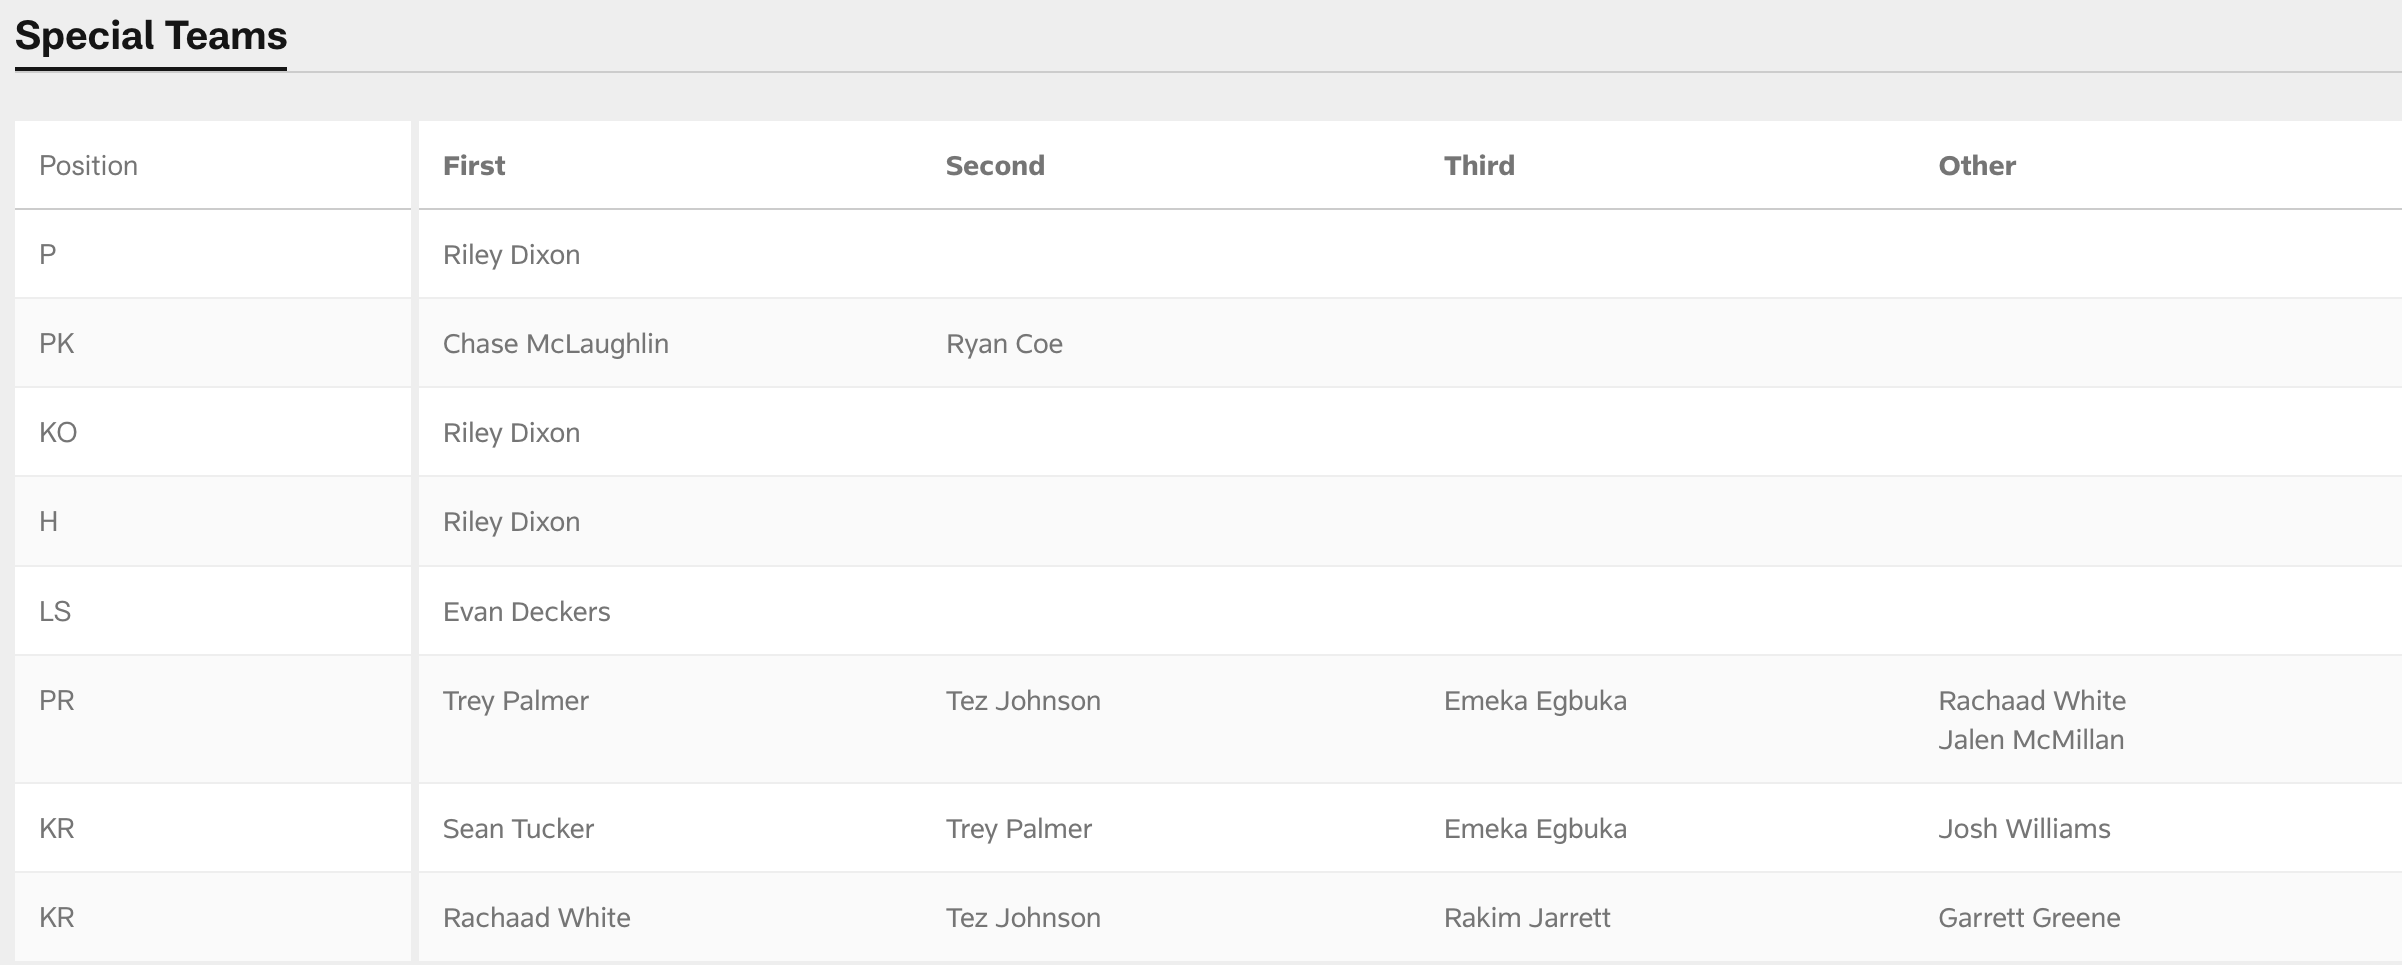Open long snapper Evan Deckers
2402x965 pixels.
(526, 612)
